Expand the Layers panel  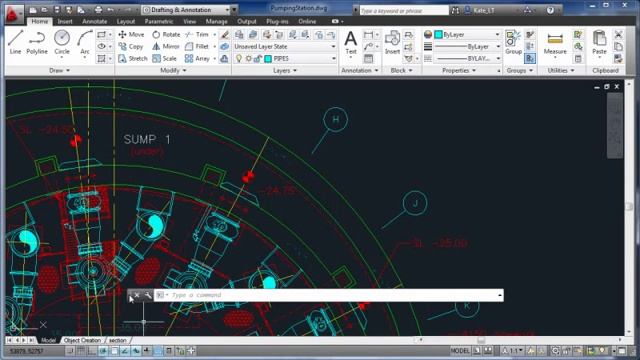(284, 71)
